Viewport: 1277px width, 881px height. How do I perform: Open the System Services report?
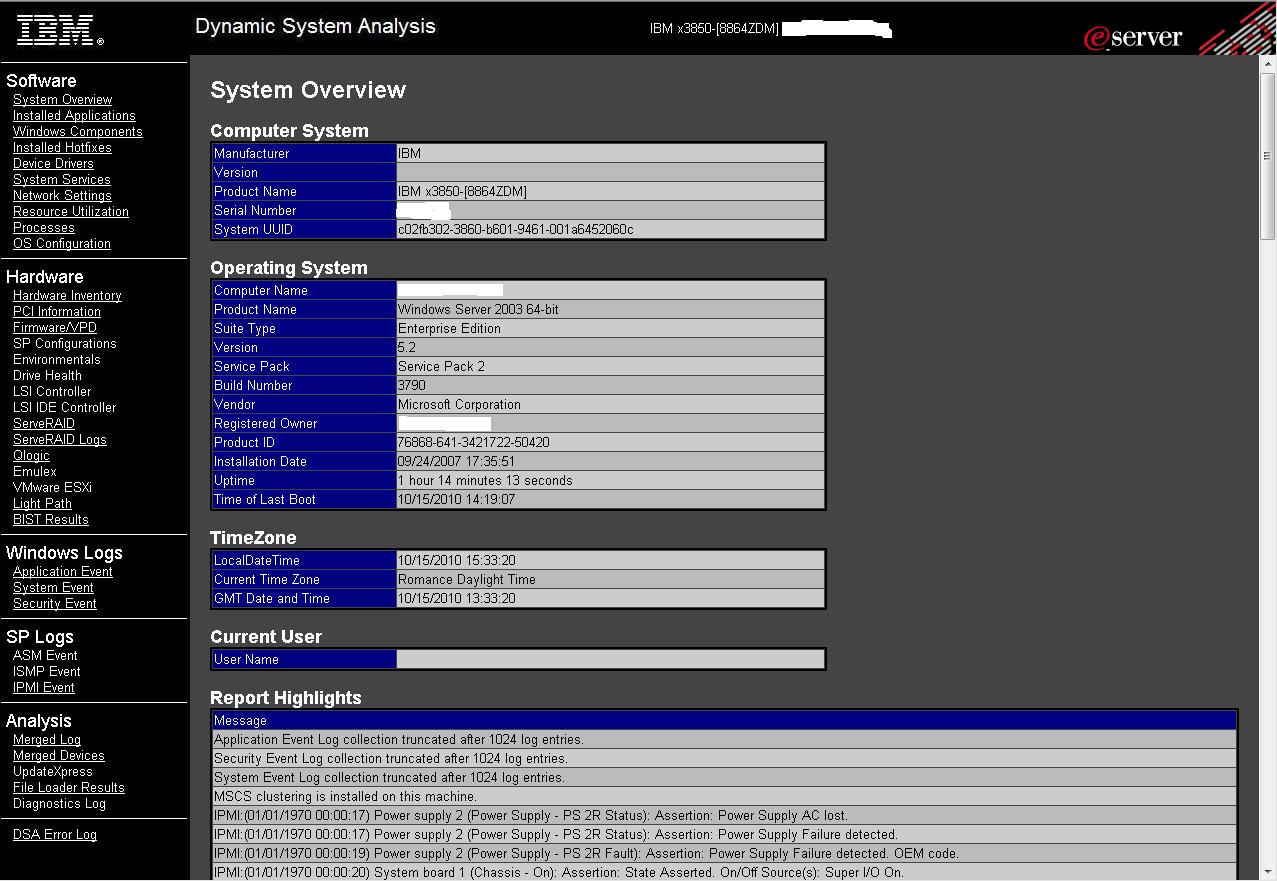tap(59, 179)
